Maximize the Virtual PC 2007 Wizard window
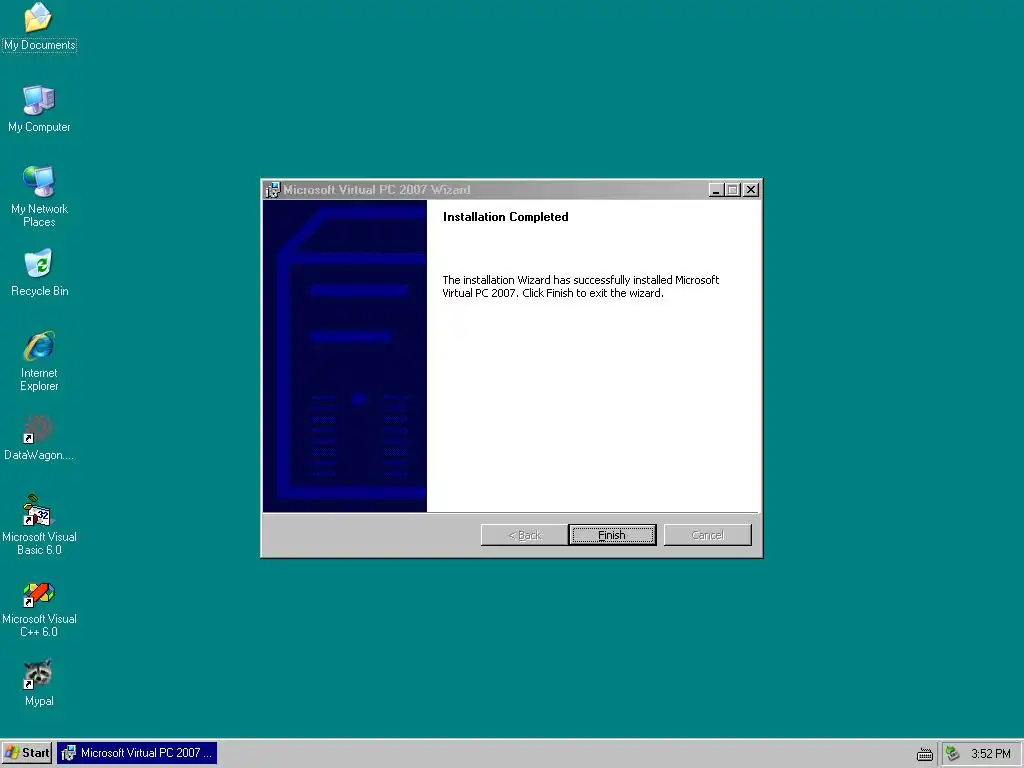1024x768 pixels. (733, 190)
